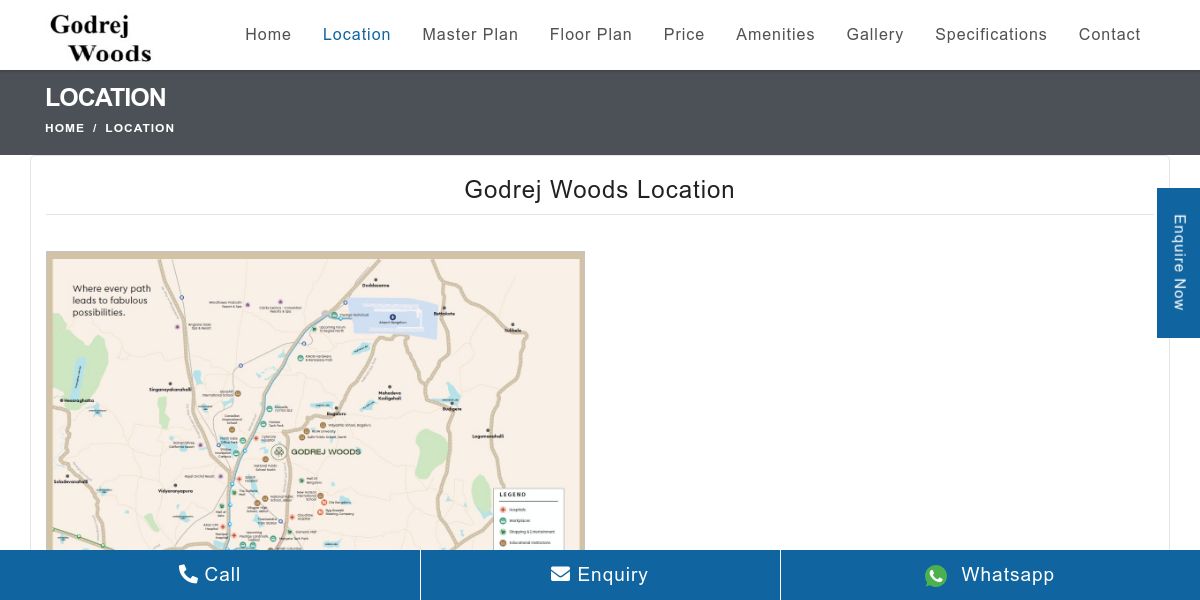Open the Home menu item
This screenshot has height=600, width=1200.
[268, 34]
